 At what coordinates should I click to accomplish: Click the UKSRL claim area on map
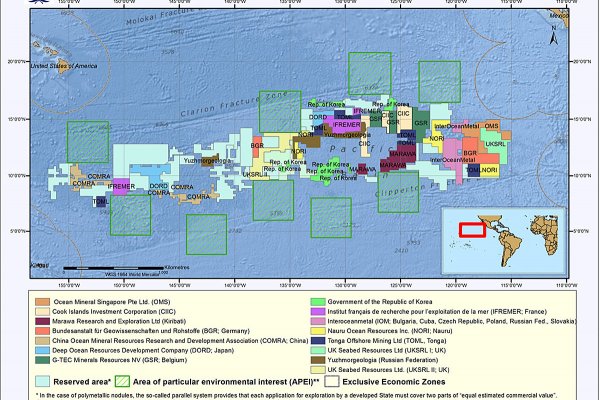coord(495,145)
